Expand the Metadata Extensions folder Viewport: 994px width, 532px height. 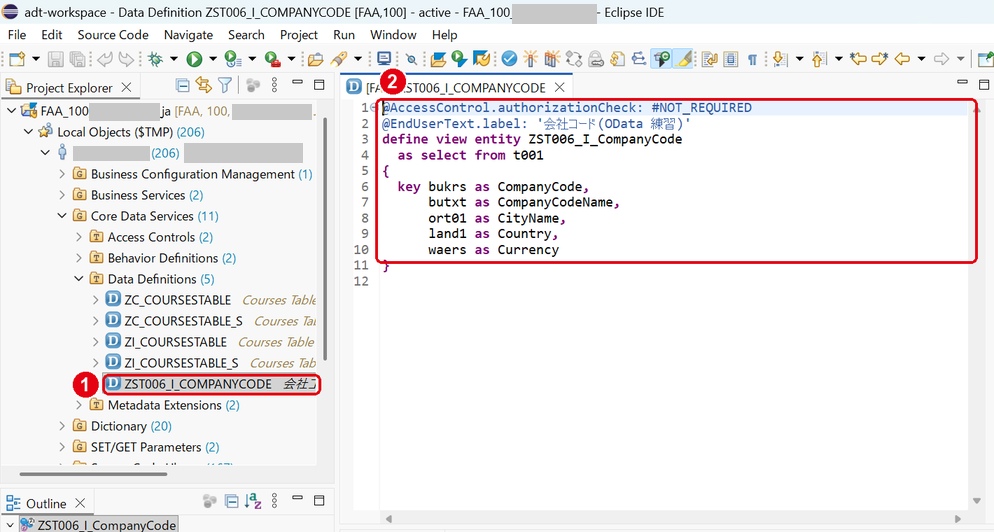79,405
